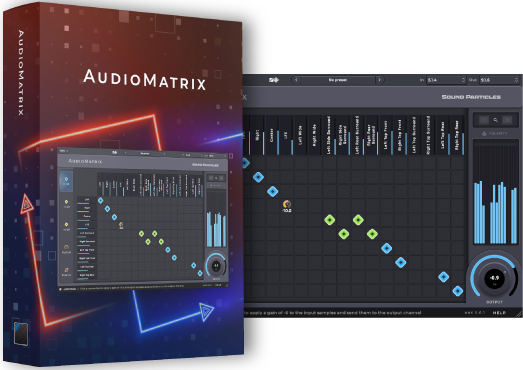523x370 pixels.
Task: Click the Sound Particles brand name
Action: click(471, 97)
